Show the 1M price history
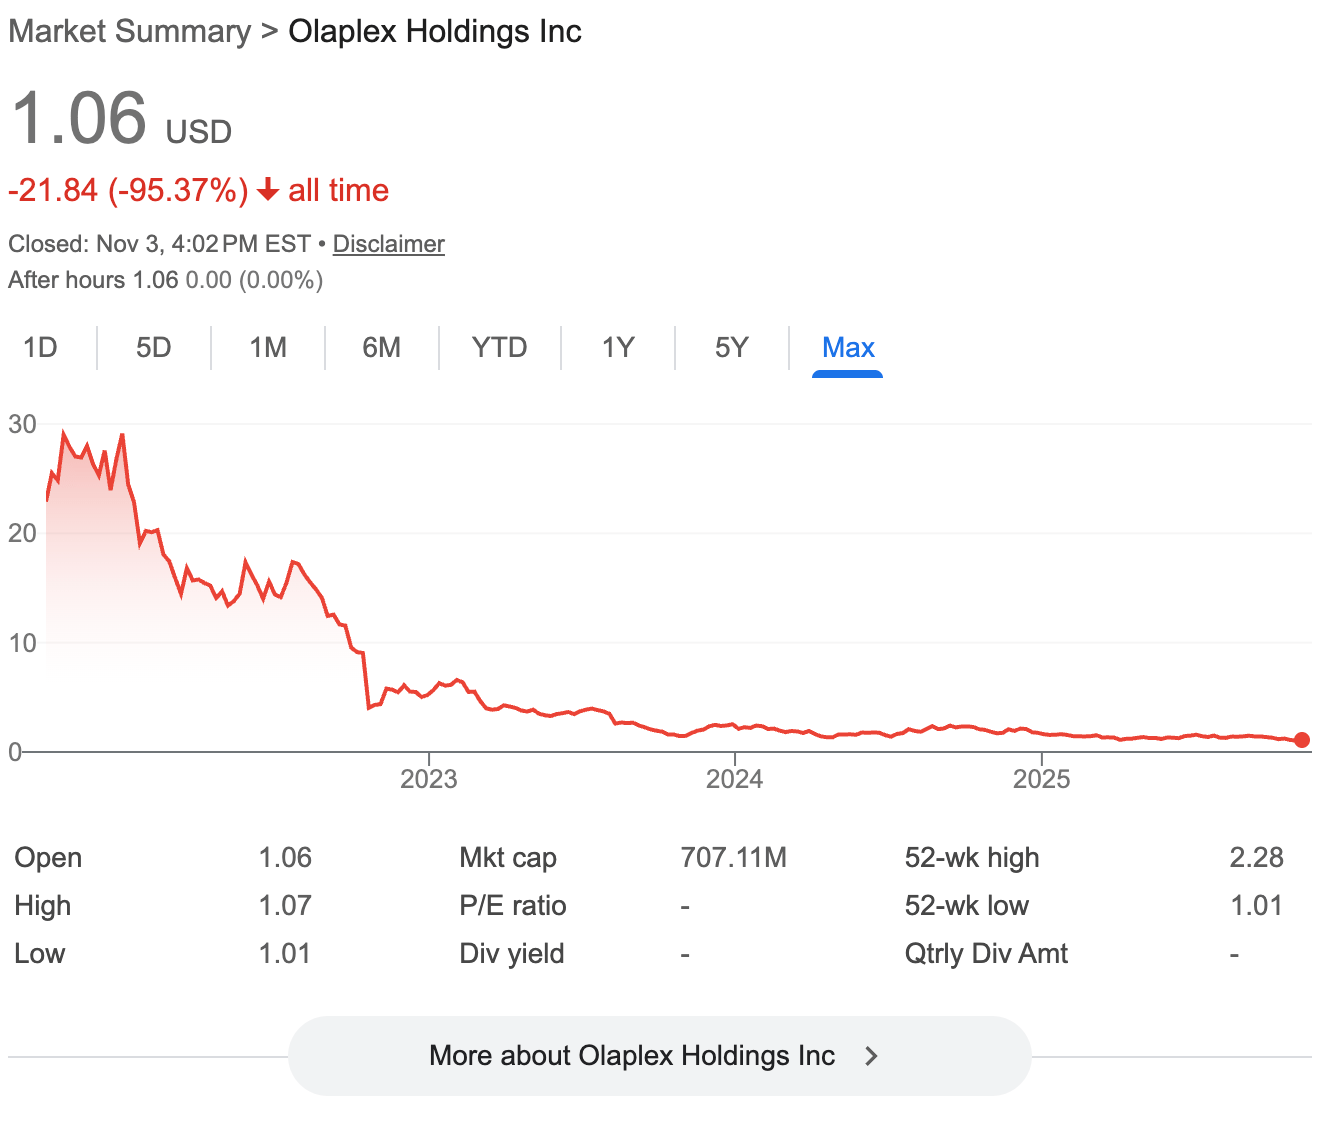The height and width of the screenshot is (1124, 1338). (x=268, y=348)
